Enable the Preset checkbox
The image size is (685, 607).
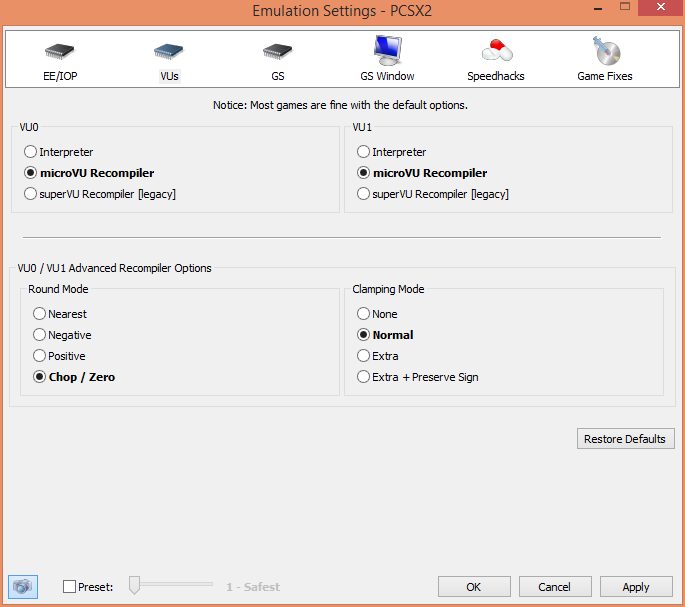(69, 587)
